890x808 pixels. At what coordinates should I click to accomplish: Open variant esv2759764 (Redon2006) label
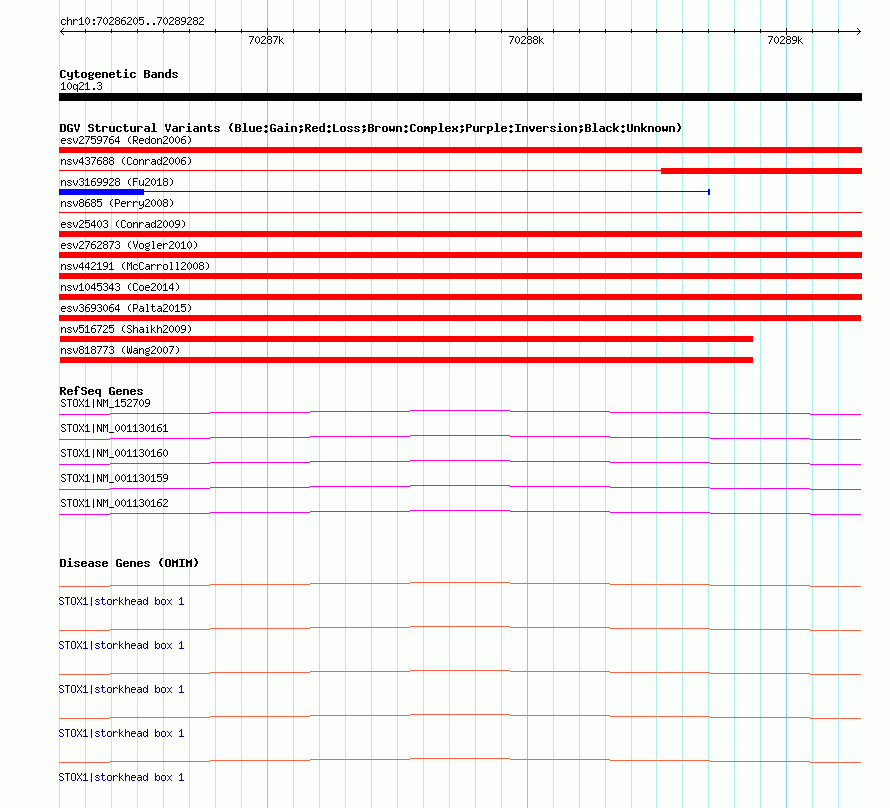pos(126,140)
